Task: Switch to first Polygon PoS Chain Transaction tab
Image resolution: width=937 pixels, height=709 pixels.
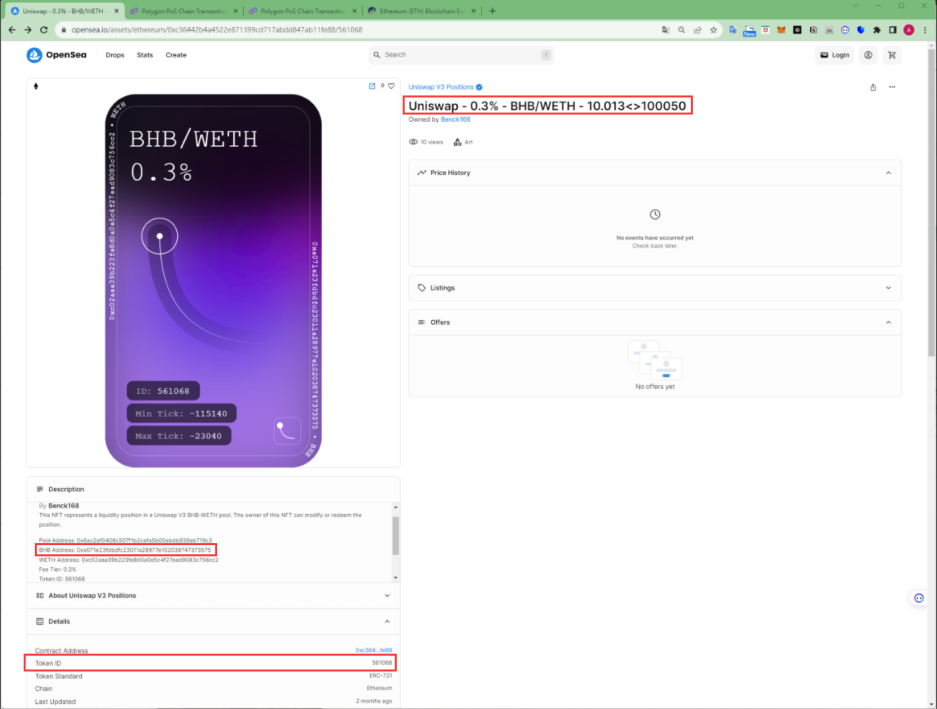Action: tap(183, 11)
